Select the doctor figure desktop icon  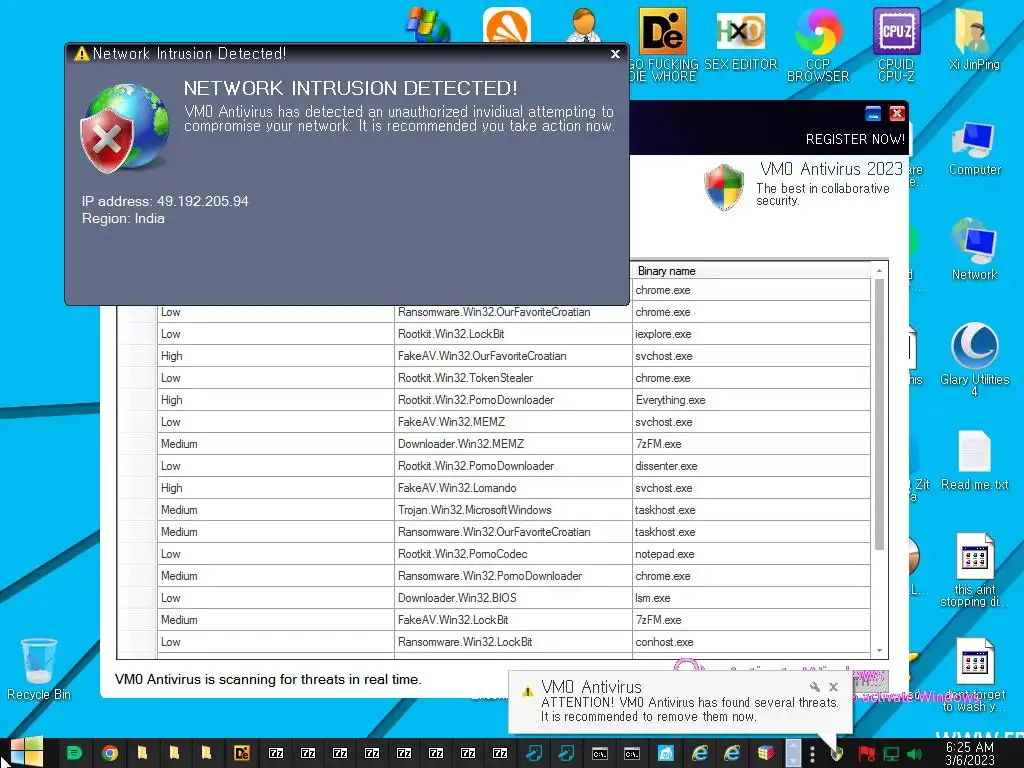[584, 26]
